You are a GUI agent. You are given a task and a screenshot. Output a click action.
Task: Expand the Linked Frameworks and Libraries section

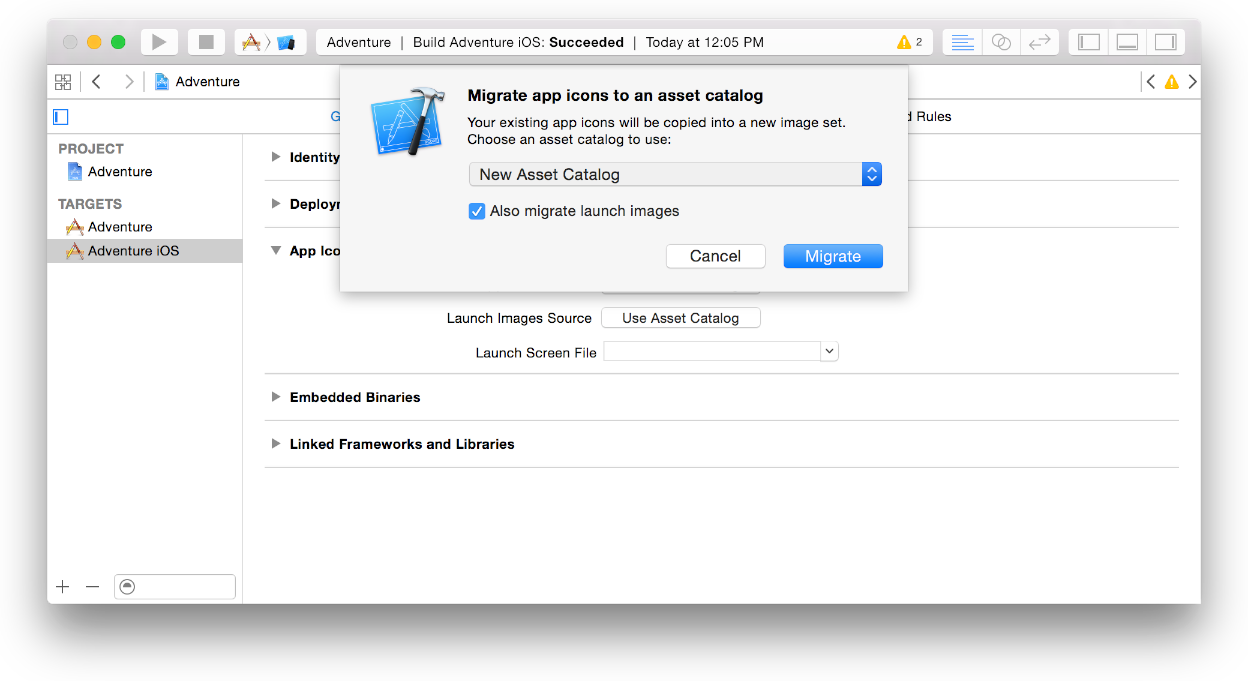276,444
